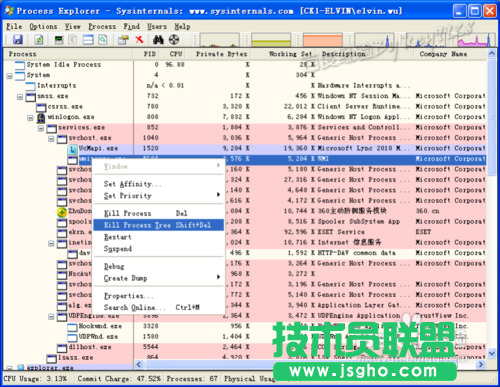Click the horizontal scrollbar left arrow

click(139, 365)
